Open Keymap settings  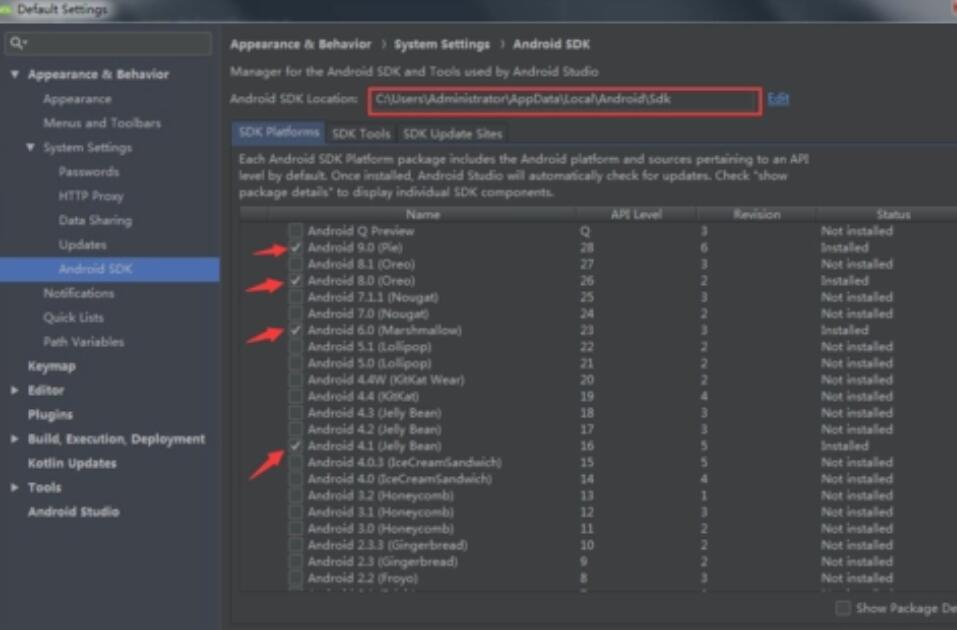[52, 366]
